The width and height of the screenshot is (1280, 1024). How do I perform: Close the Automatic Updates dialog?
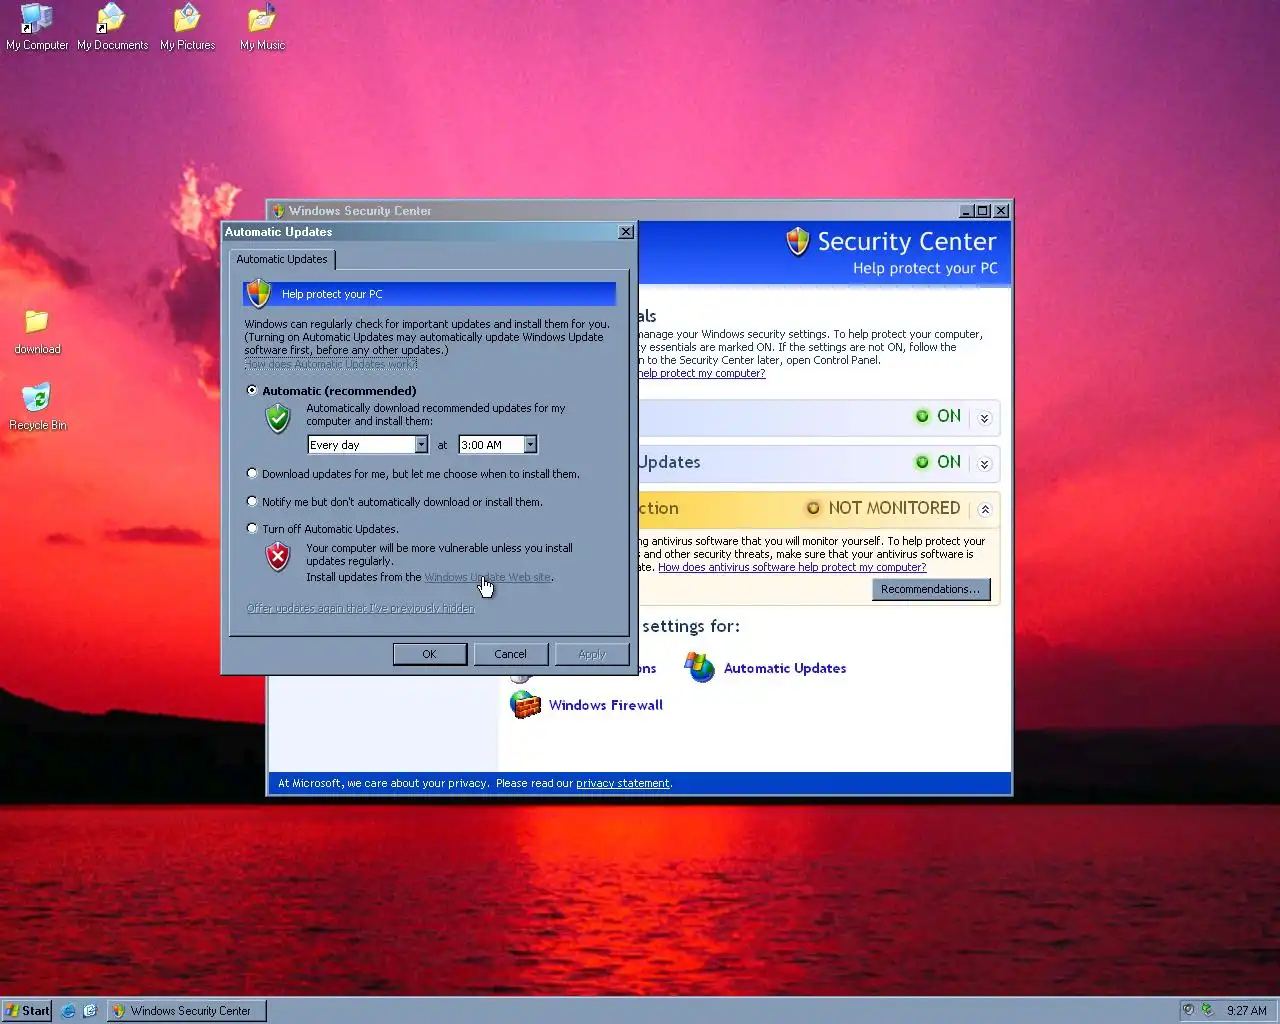(x=626, y=232)
